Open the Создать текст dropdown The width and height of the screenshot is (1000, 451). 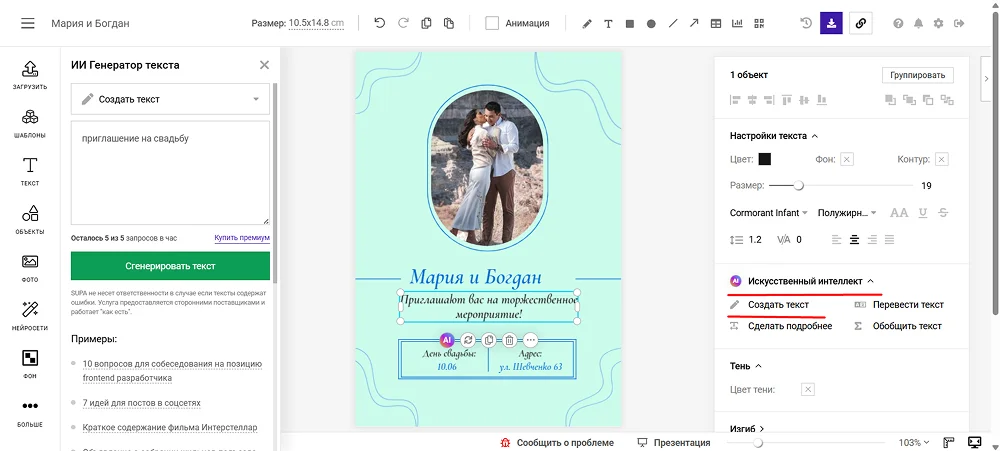pyautogui.click(x=170, y=99)
